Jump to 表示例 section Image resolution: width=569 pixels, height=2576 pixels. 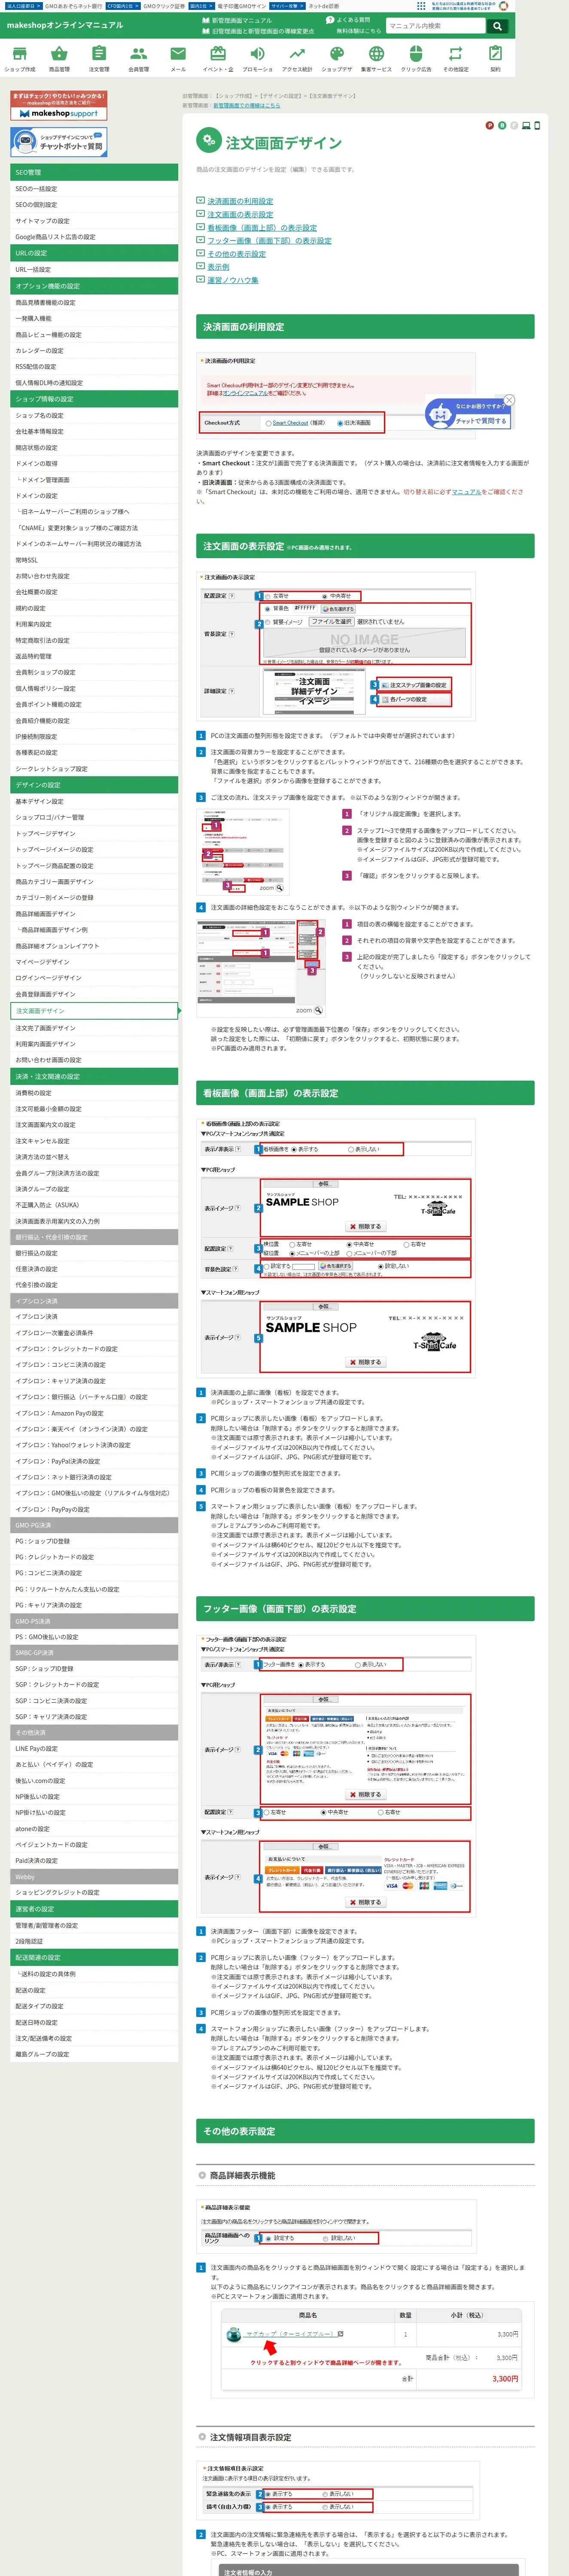click(218, 267)
